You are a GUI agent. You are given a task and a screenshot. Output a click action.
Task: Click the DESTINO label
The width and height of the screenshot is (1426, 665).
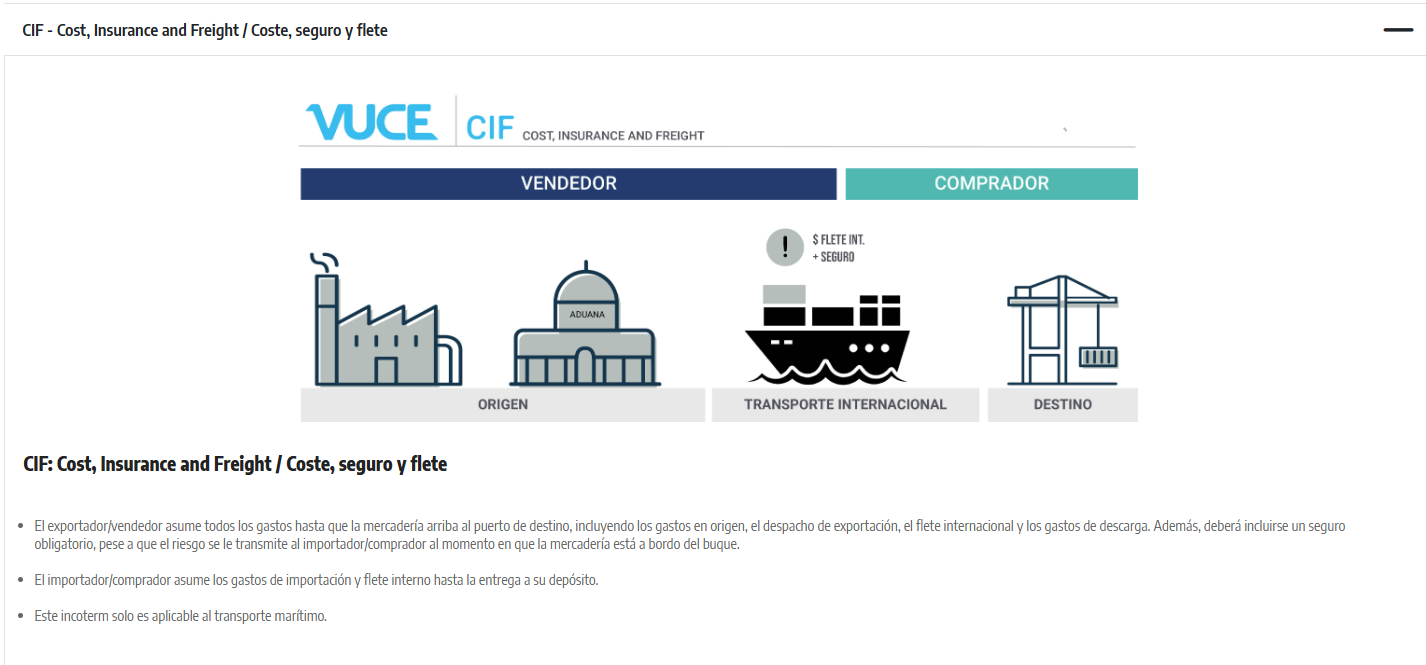pos(1063,405)
